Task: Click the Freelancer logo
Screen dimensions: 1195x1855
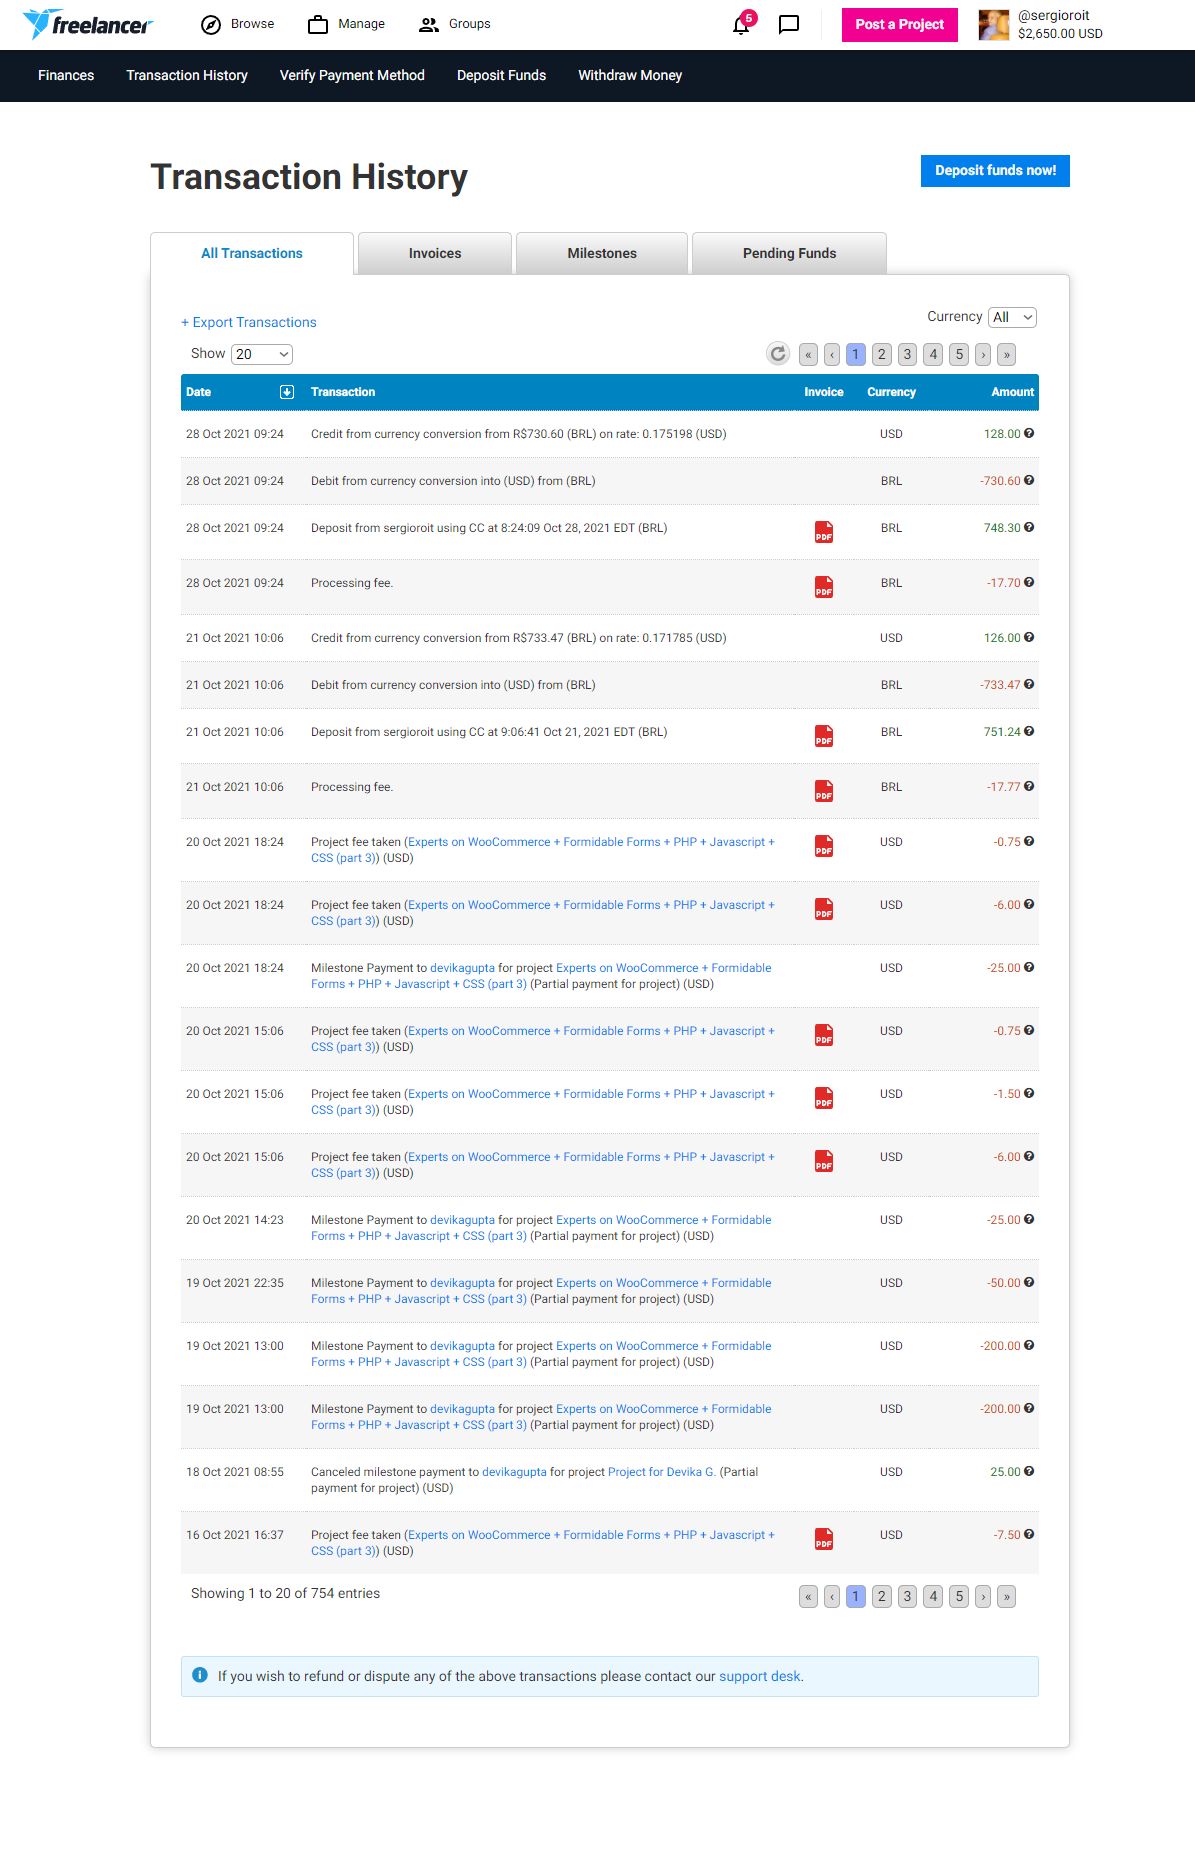Action: (88, 24)
